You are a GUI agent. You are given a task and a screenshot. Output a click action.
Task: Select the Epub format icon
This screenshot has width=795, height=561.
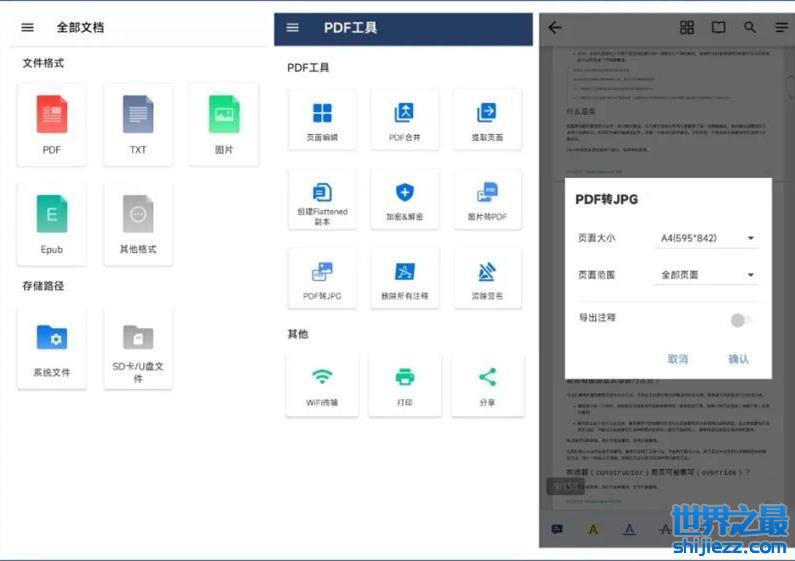52,222
